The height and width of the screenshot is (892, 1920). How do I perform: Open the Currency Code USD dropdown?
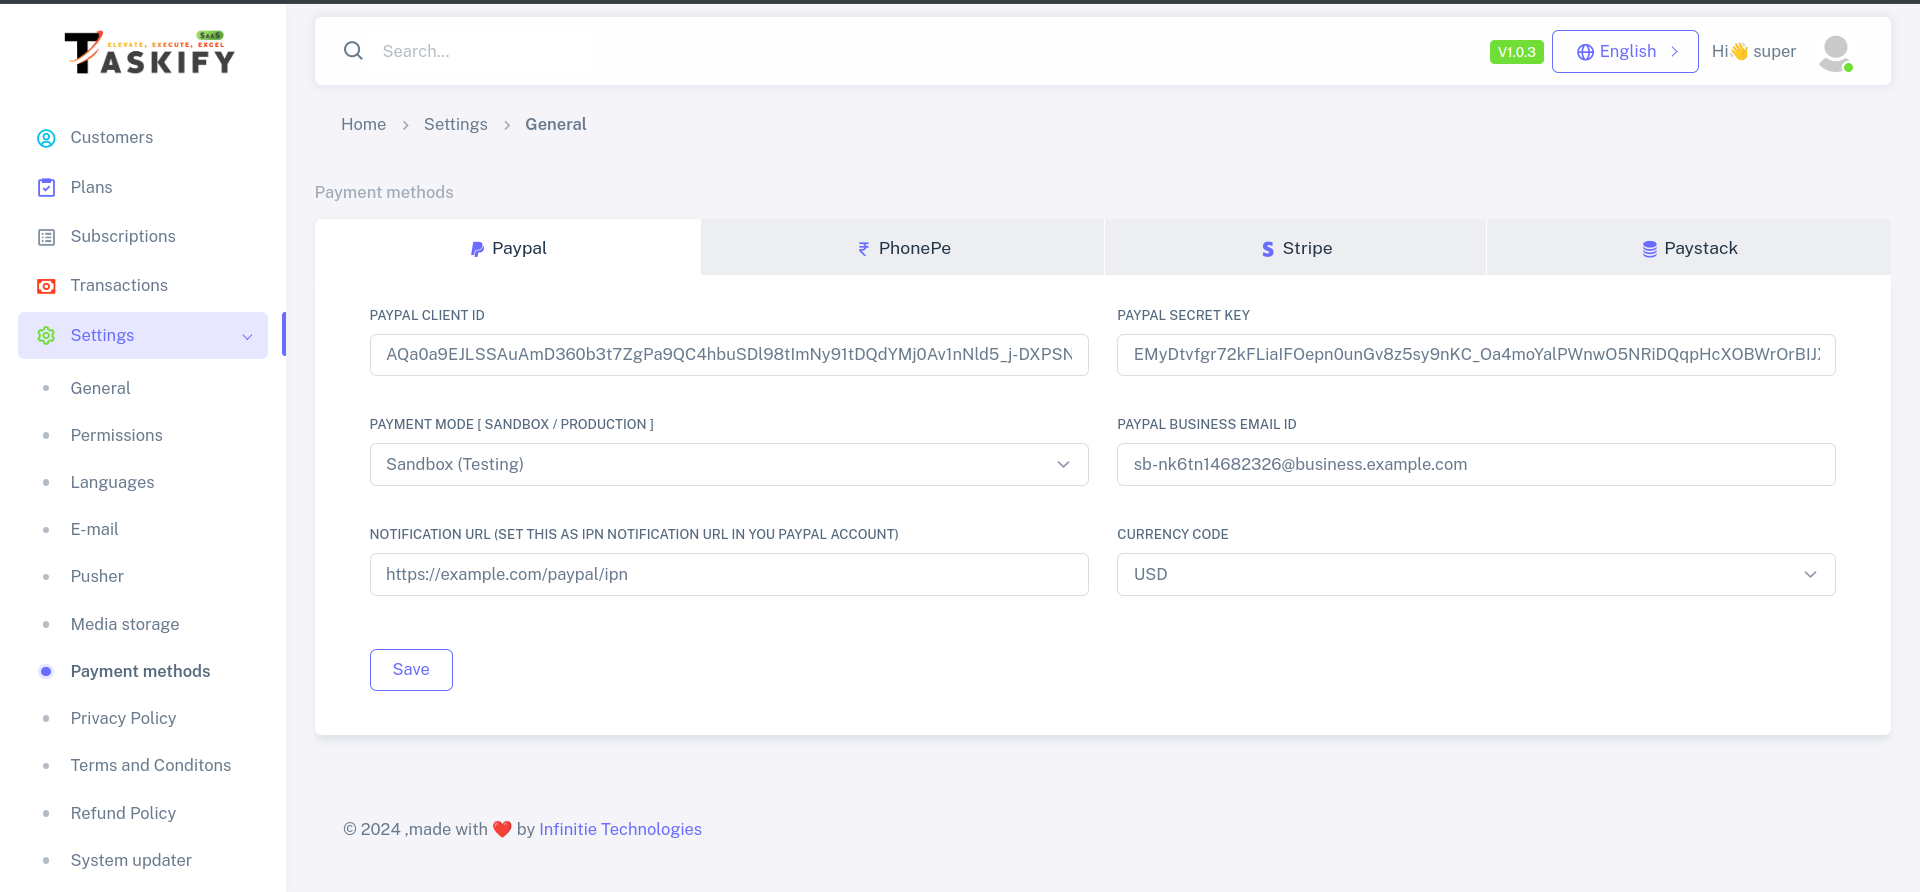point(1475,575)
